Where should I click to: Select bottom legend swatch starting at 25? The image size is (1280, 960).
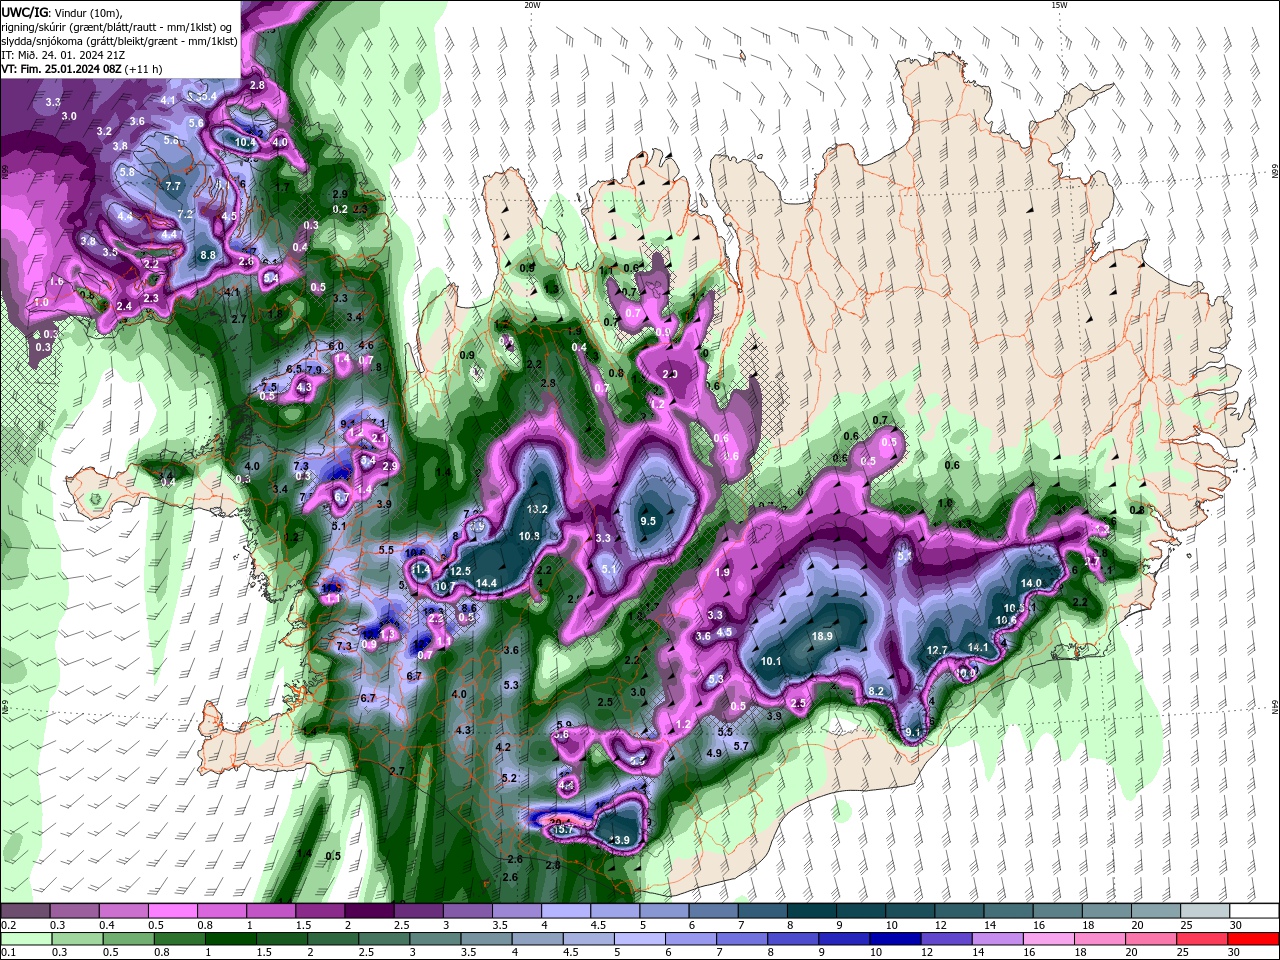[1203, 939]
